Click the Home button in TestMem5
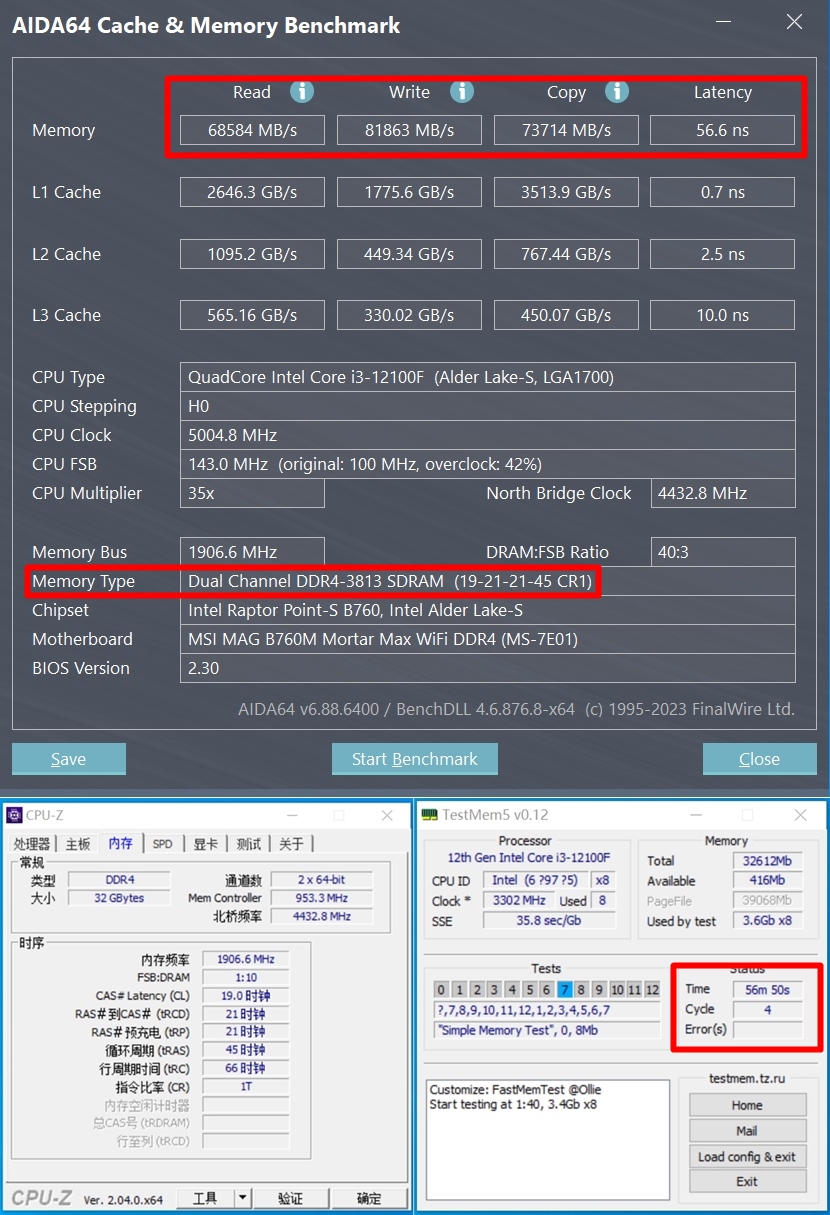Image resolution: width=830 pixels, height=1215 pixels. 747,1105
